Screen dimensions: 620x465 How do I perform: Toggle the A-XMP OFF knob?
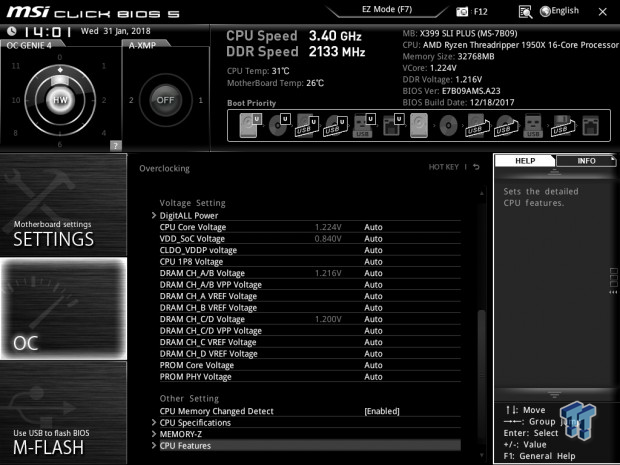click(x=165, y=100)
